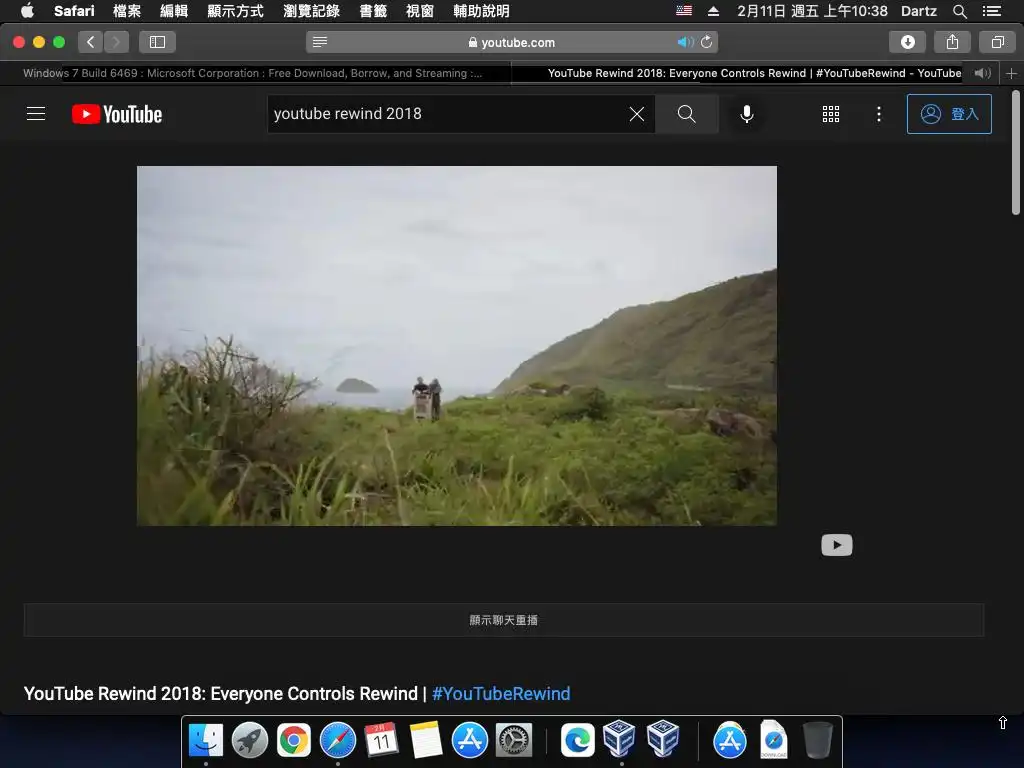Viewport: 1024px width, 768px height.
Task: Open the Dartz user menu
Action: [x=919, y=10]
